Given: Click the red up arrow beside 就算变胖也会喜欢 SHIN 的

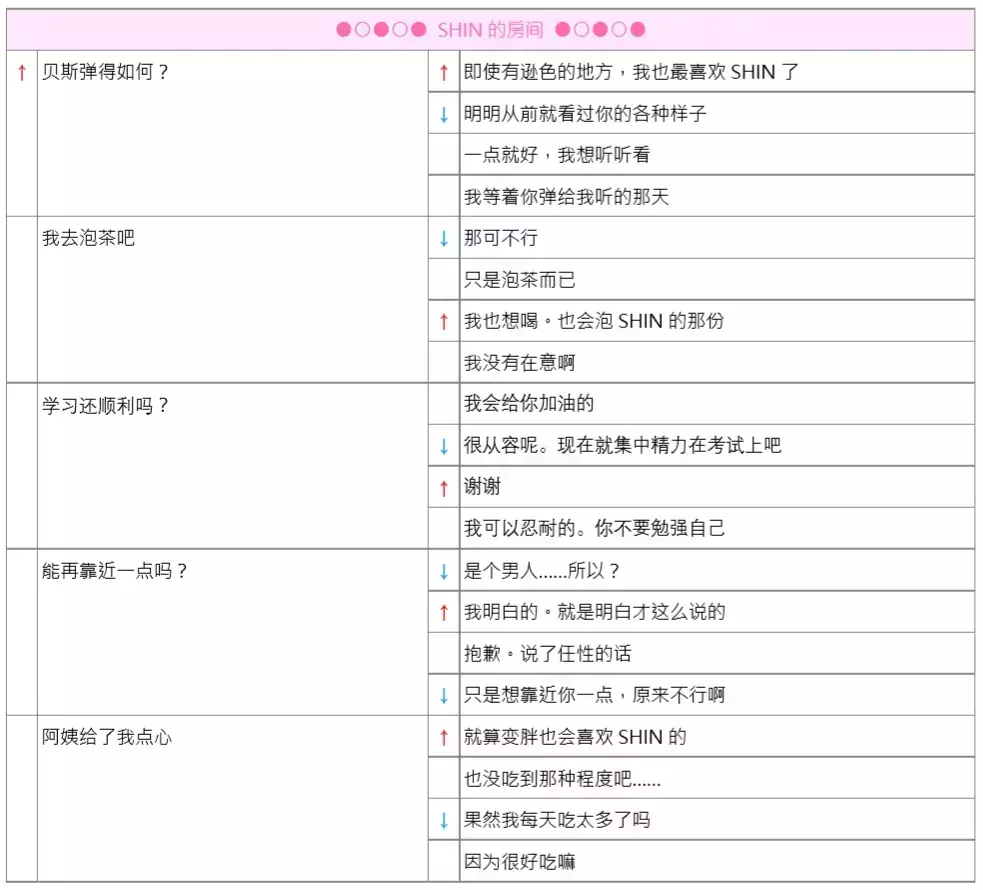Looking at the screenshot, I should (444, 737).
